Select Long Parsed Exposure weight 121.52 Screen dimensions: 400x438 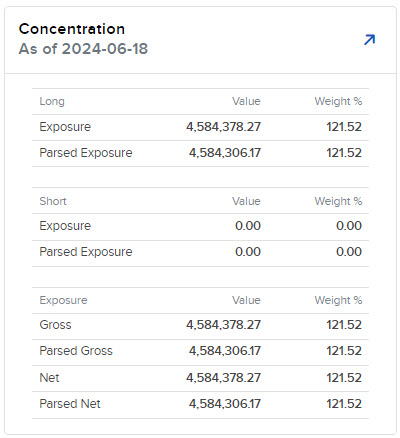(x=344, y=153)
